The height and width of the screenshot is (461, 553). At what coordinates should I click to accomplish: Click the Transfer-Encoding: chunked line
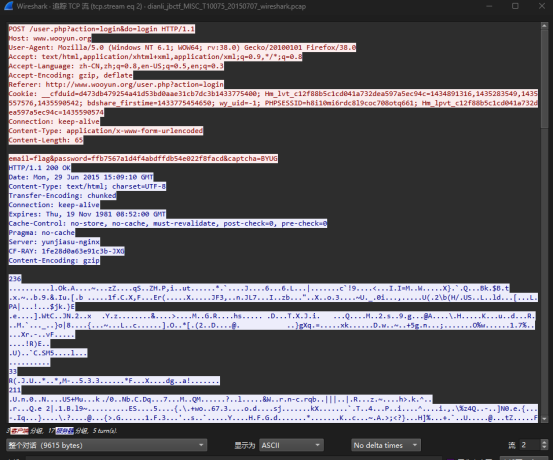pyautogui.click(x=62, y=195)
